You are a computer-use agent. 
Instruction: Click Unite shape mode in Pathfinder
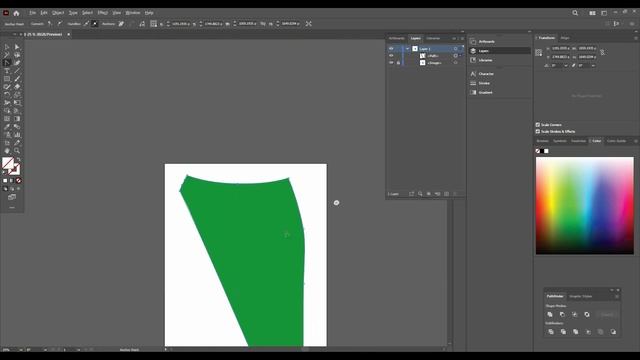pos(550,315)
